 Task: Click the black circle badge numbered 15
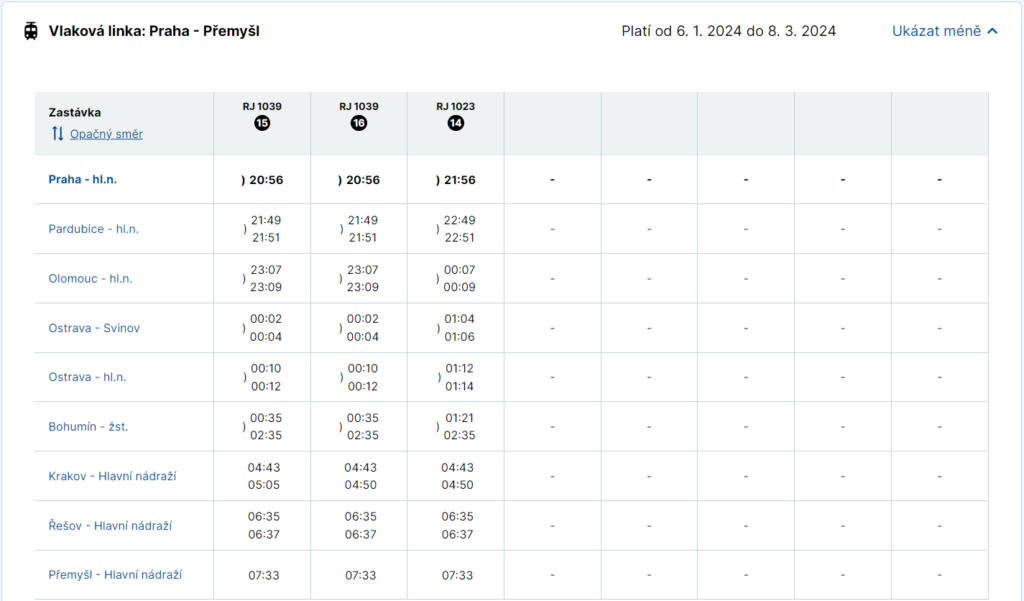tap(262, 123)
